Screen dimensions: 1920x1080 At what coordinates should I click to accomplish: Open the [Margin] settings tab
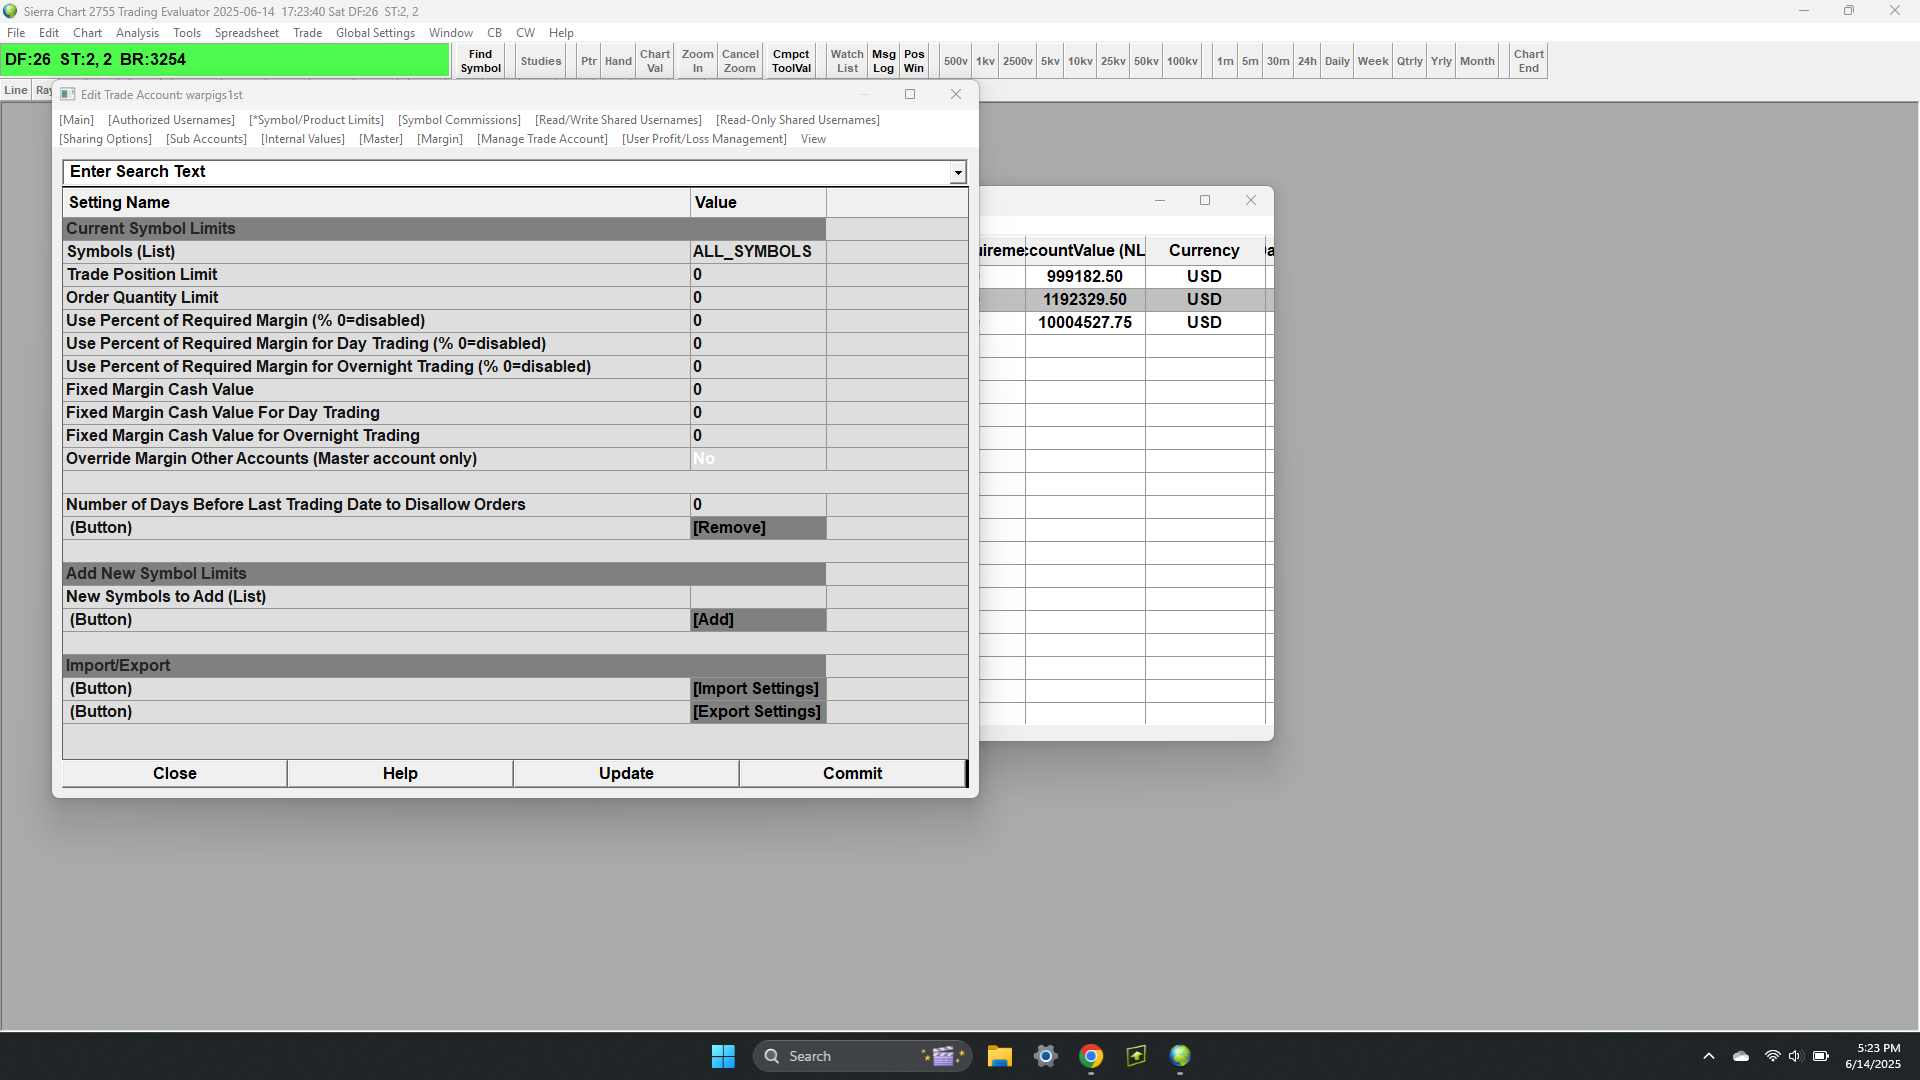coord(440,139)
